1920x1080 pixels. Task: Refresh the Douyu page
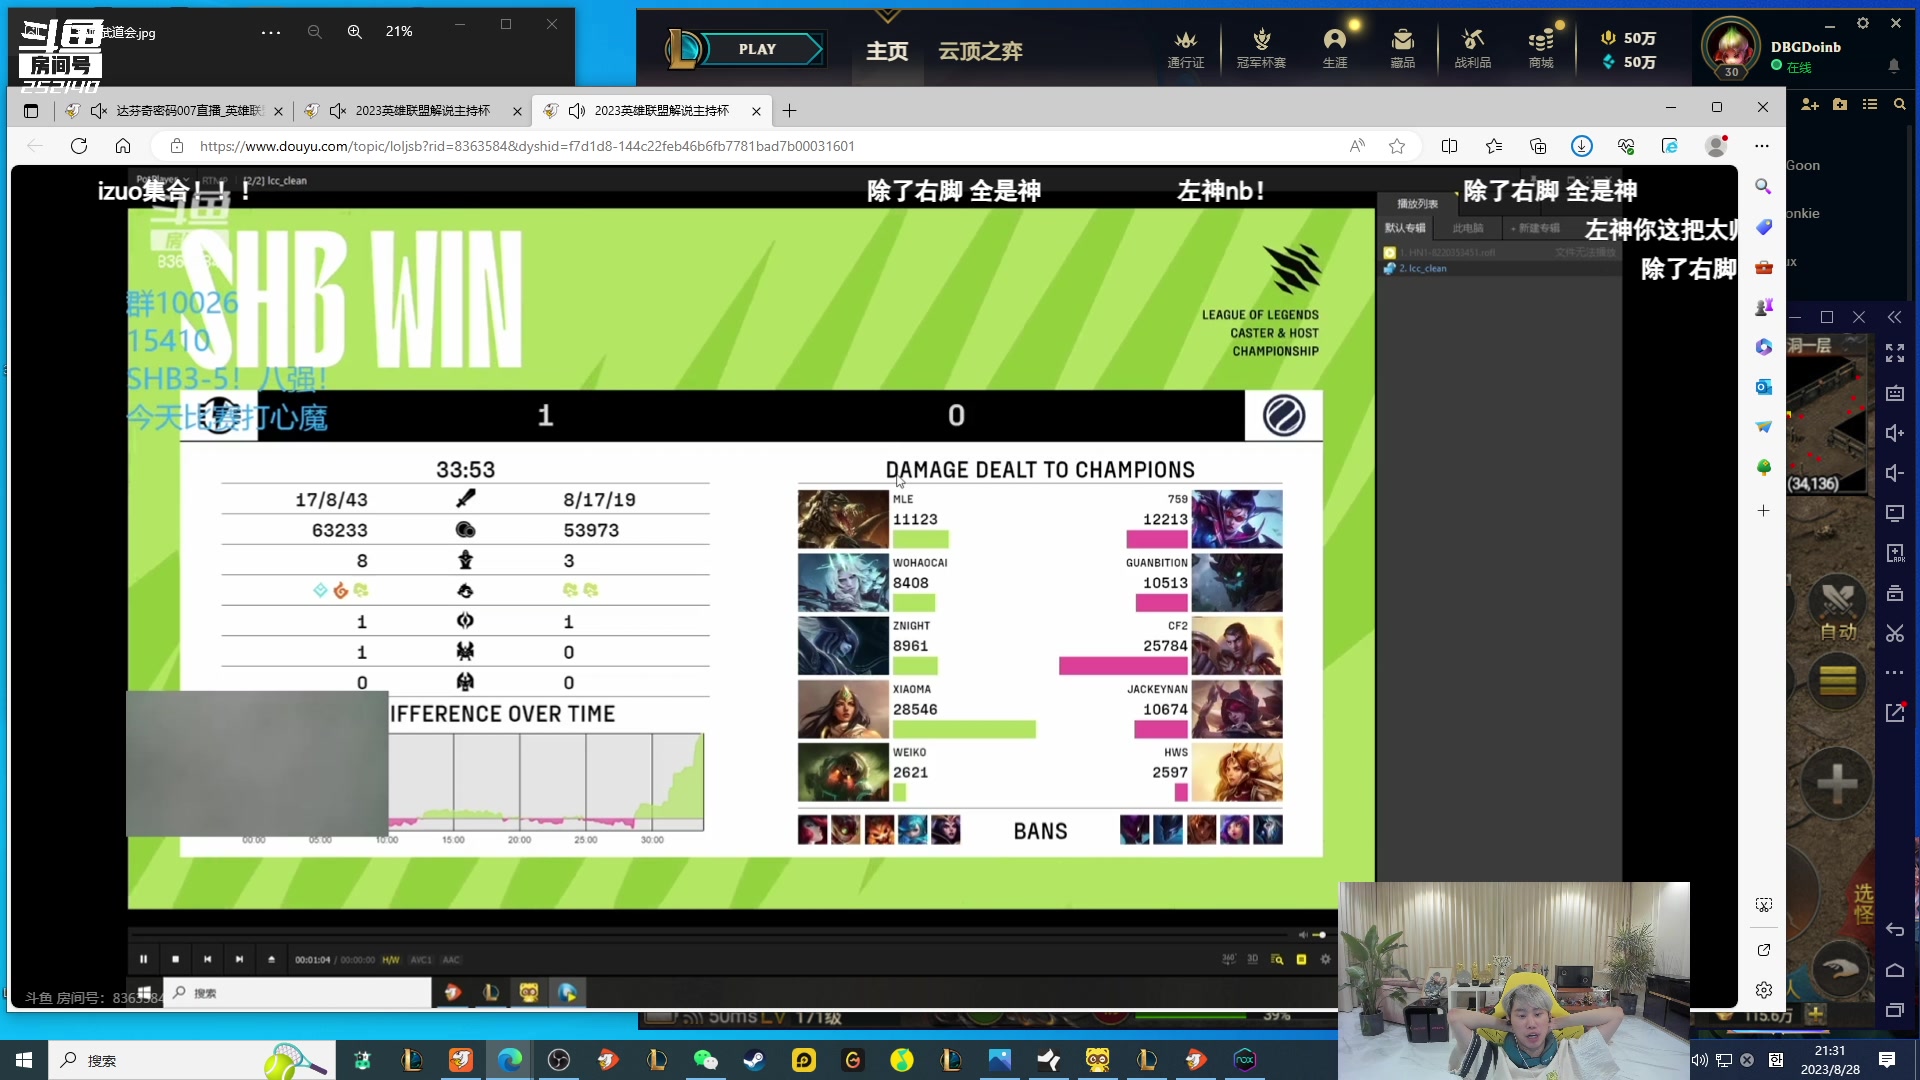79,146
